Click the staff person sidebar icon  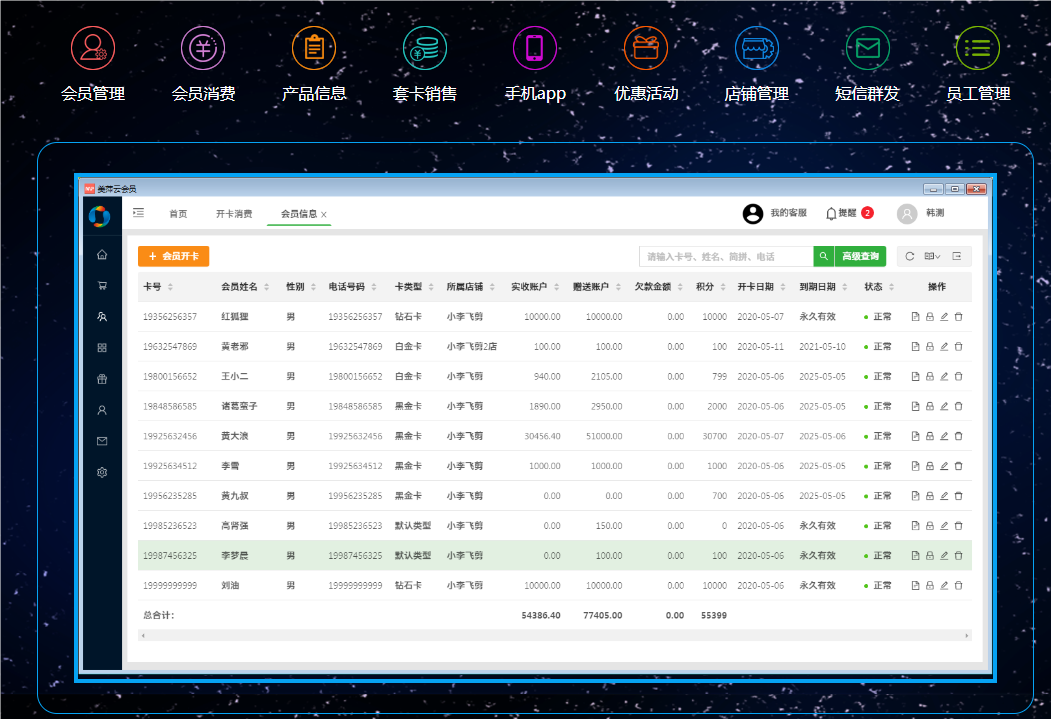point(102,410)
